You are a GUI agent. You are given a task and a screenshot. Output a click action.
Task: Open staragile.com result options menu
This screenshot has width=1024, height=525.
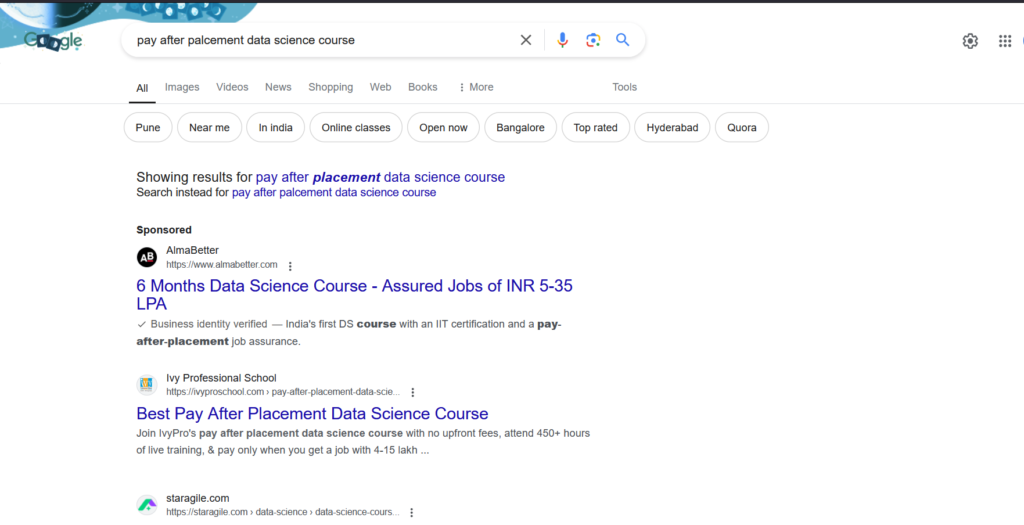(412, 513)
